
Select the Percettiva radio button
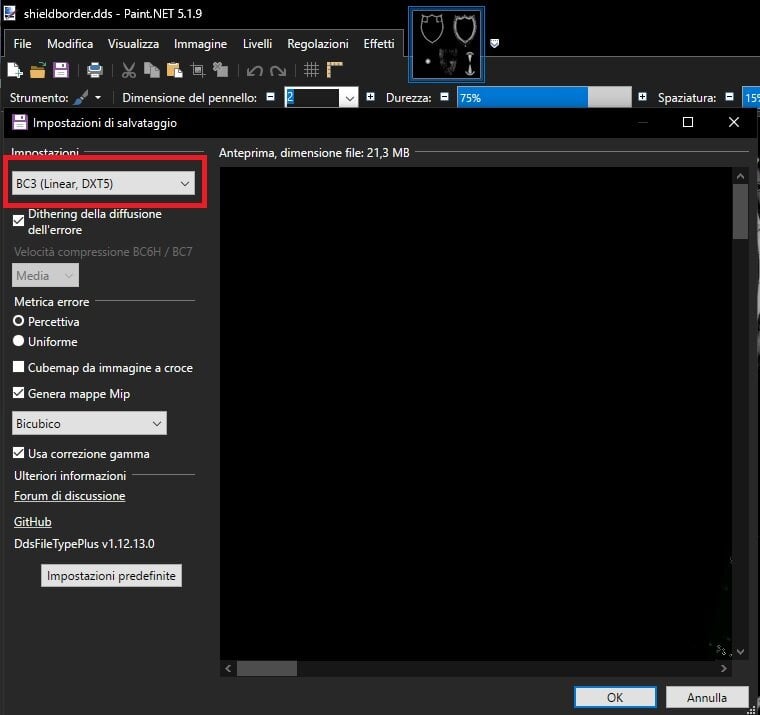click(x=18, y=321)
